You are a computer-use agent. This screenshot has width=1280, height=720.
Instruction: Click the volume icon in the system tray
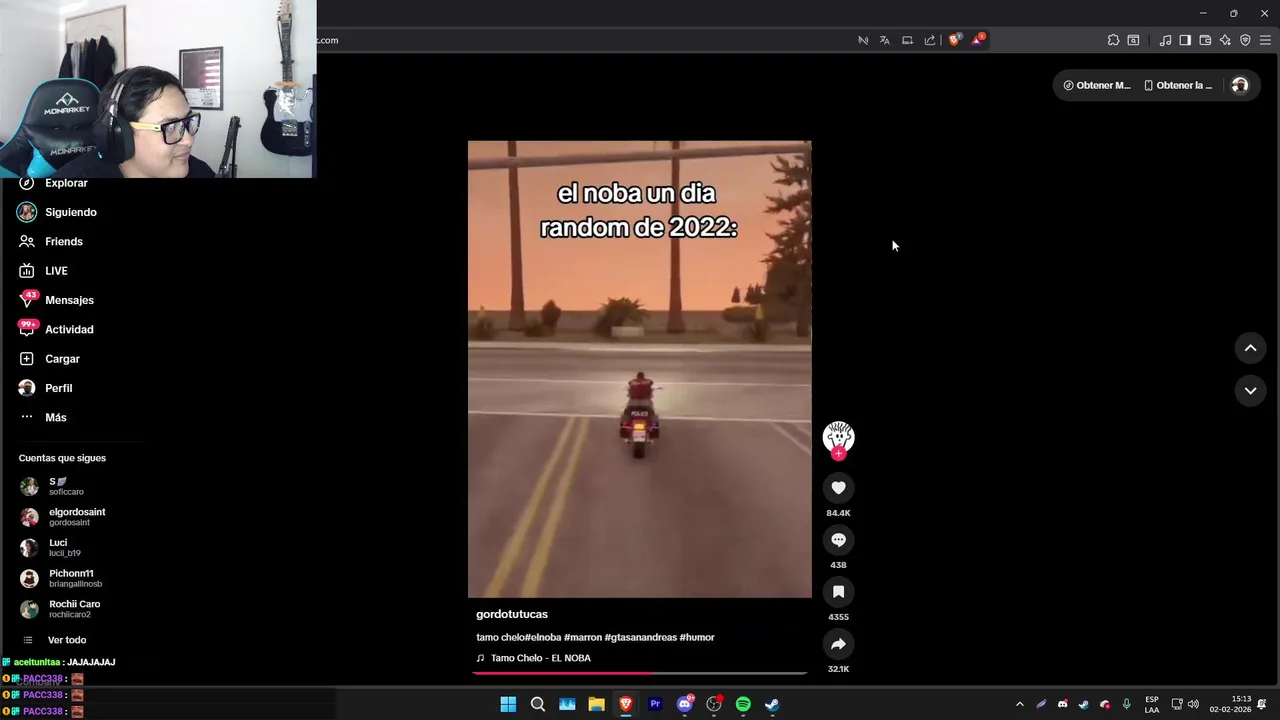[x=1193, y=704]
